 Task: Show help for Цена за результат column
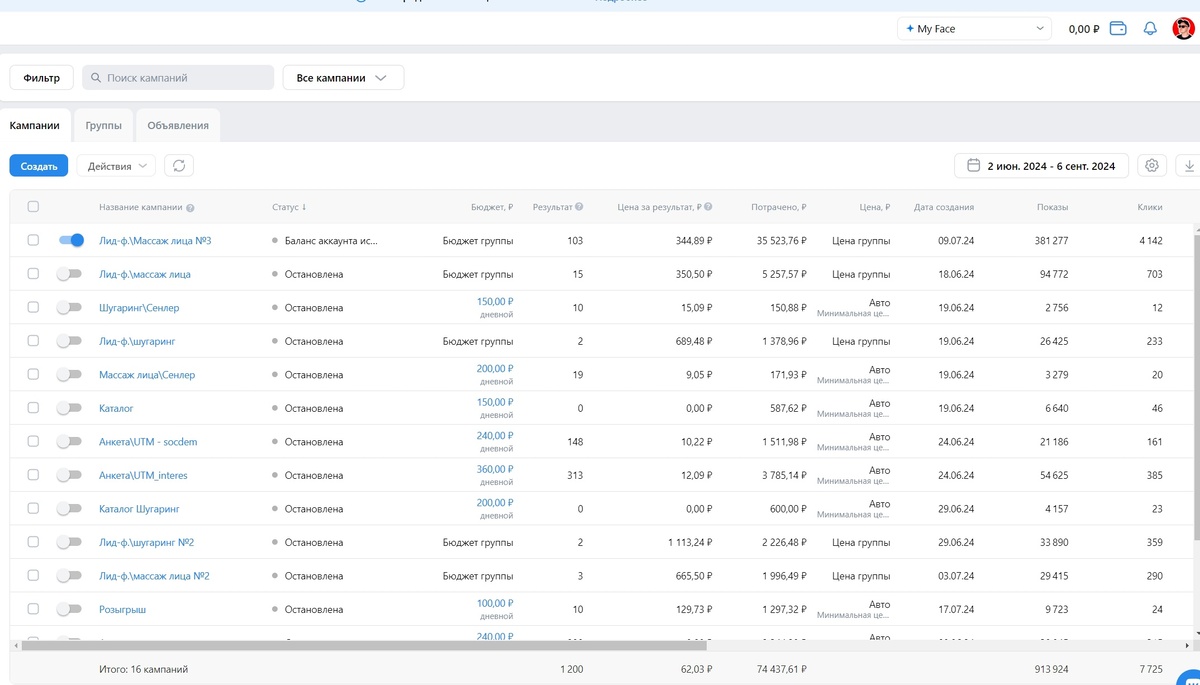coord(708,207)
